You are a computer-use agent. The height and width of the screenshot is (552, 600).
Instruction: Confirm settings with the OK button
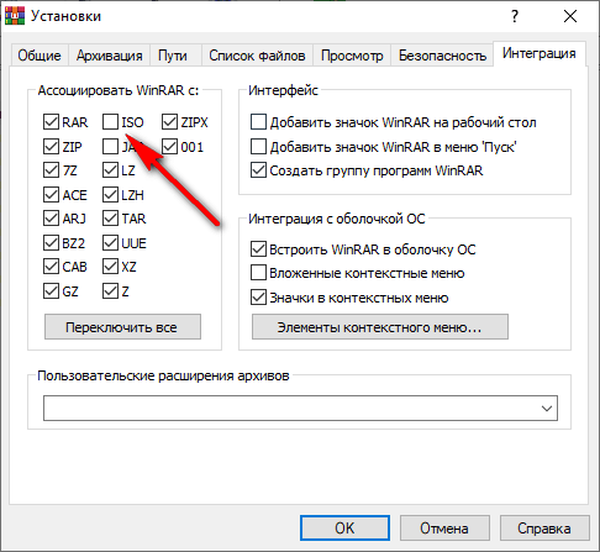pyautogui.click(x=344, y=528)
